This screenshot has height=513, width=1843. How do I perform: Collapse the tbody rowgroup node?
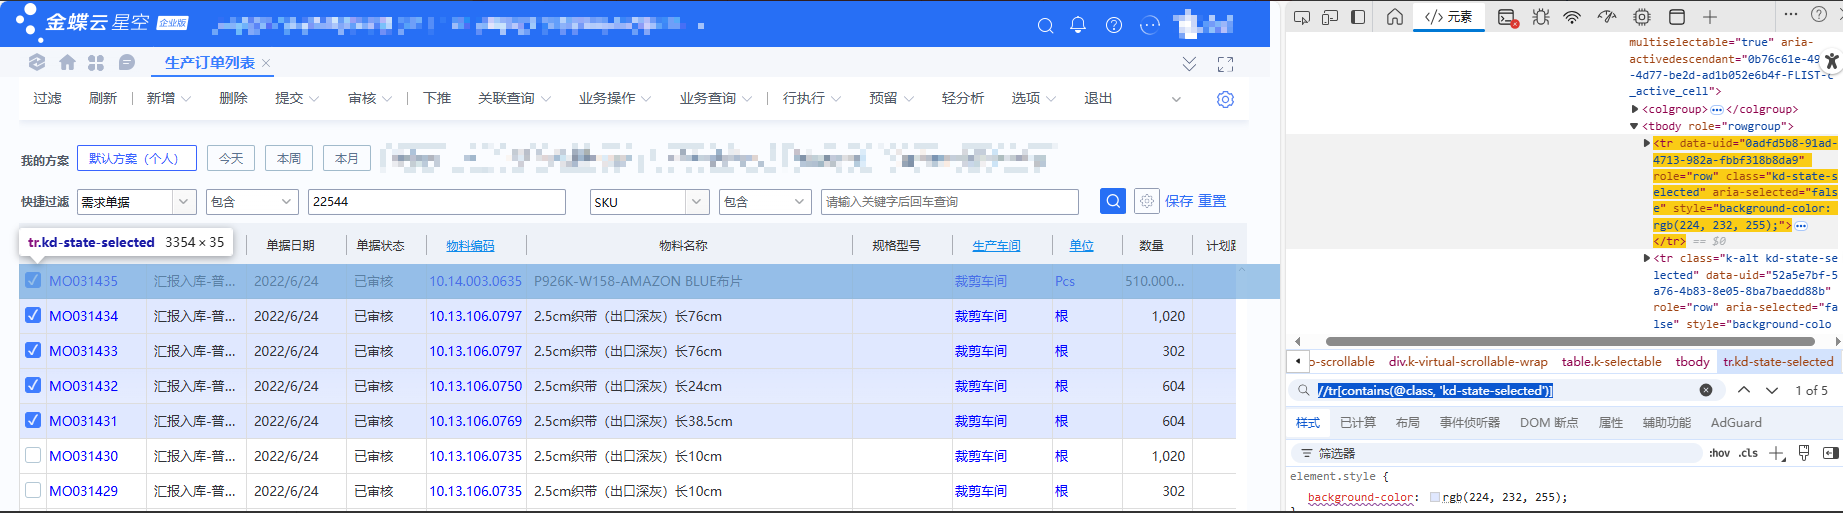[x=1635, y=126]
